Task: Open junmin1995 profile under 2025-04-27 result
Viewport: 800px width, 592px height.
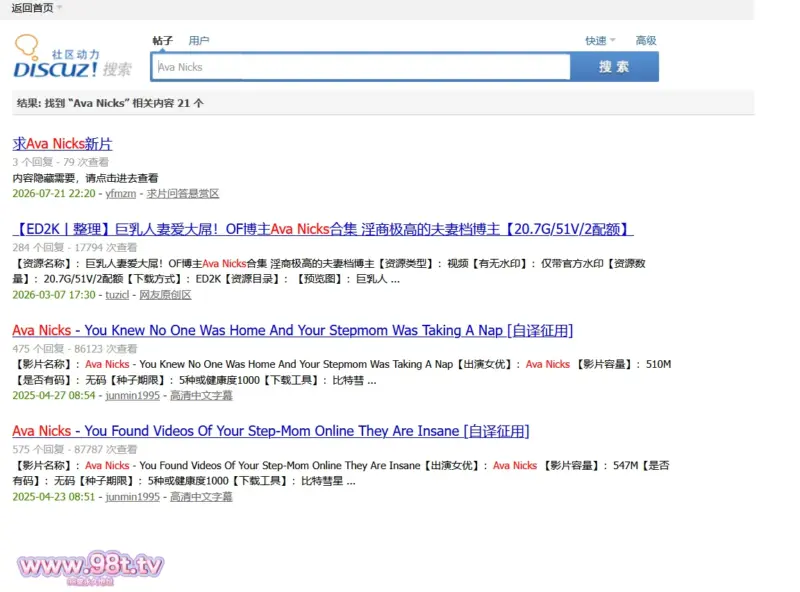Action: click(132, 396)
